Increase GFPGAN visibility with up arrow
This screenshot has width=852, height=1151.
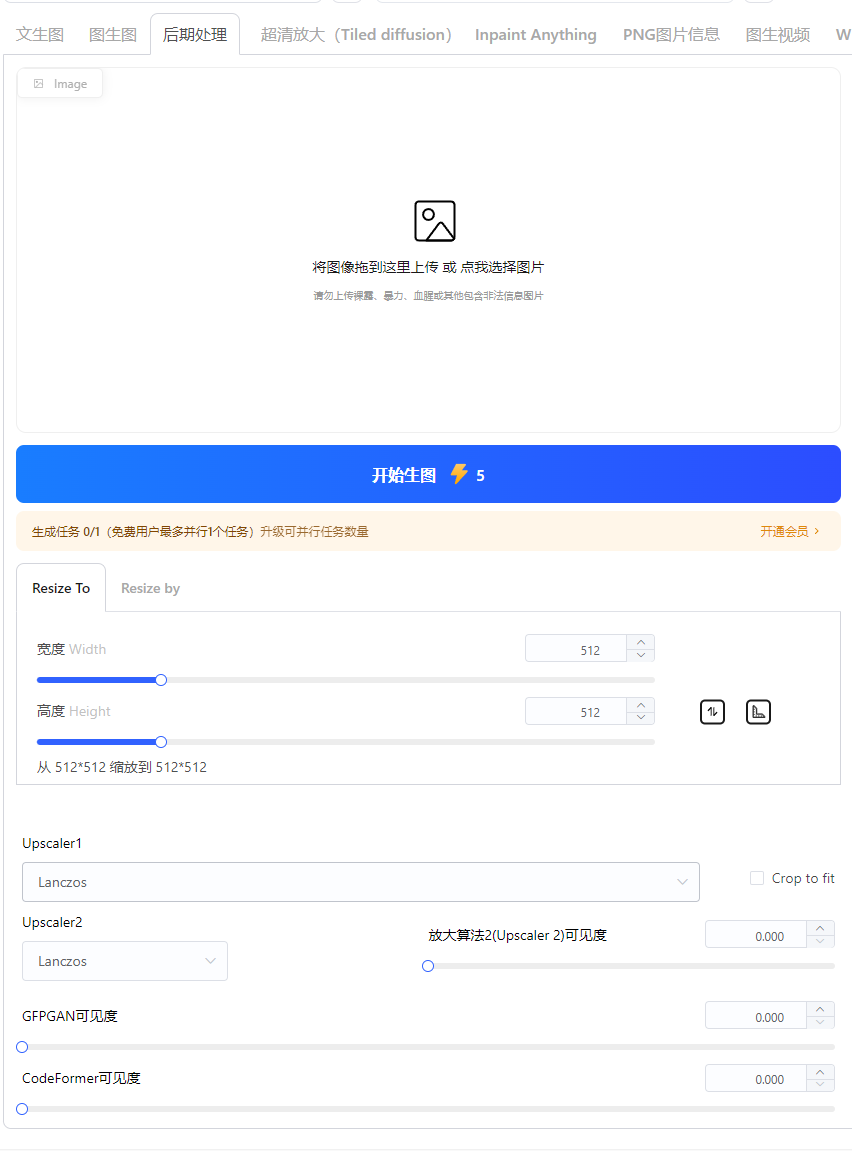coord(820,1009)
